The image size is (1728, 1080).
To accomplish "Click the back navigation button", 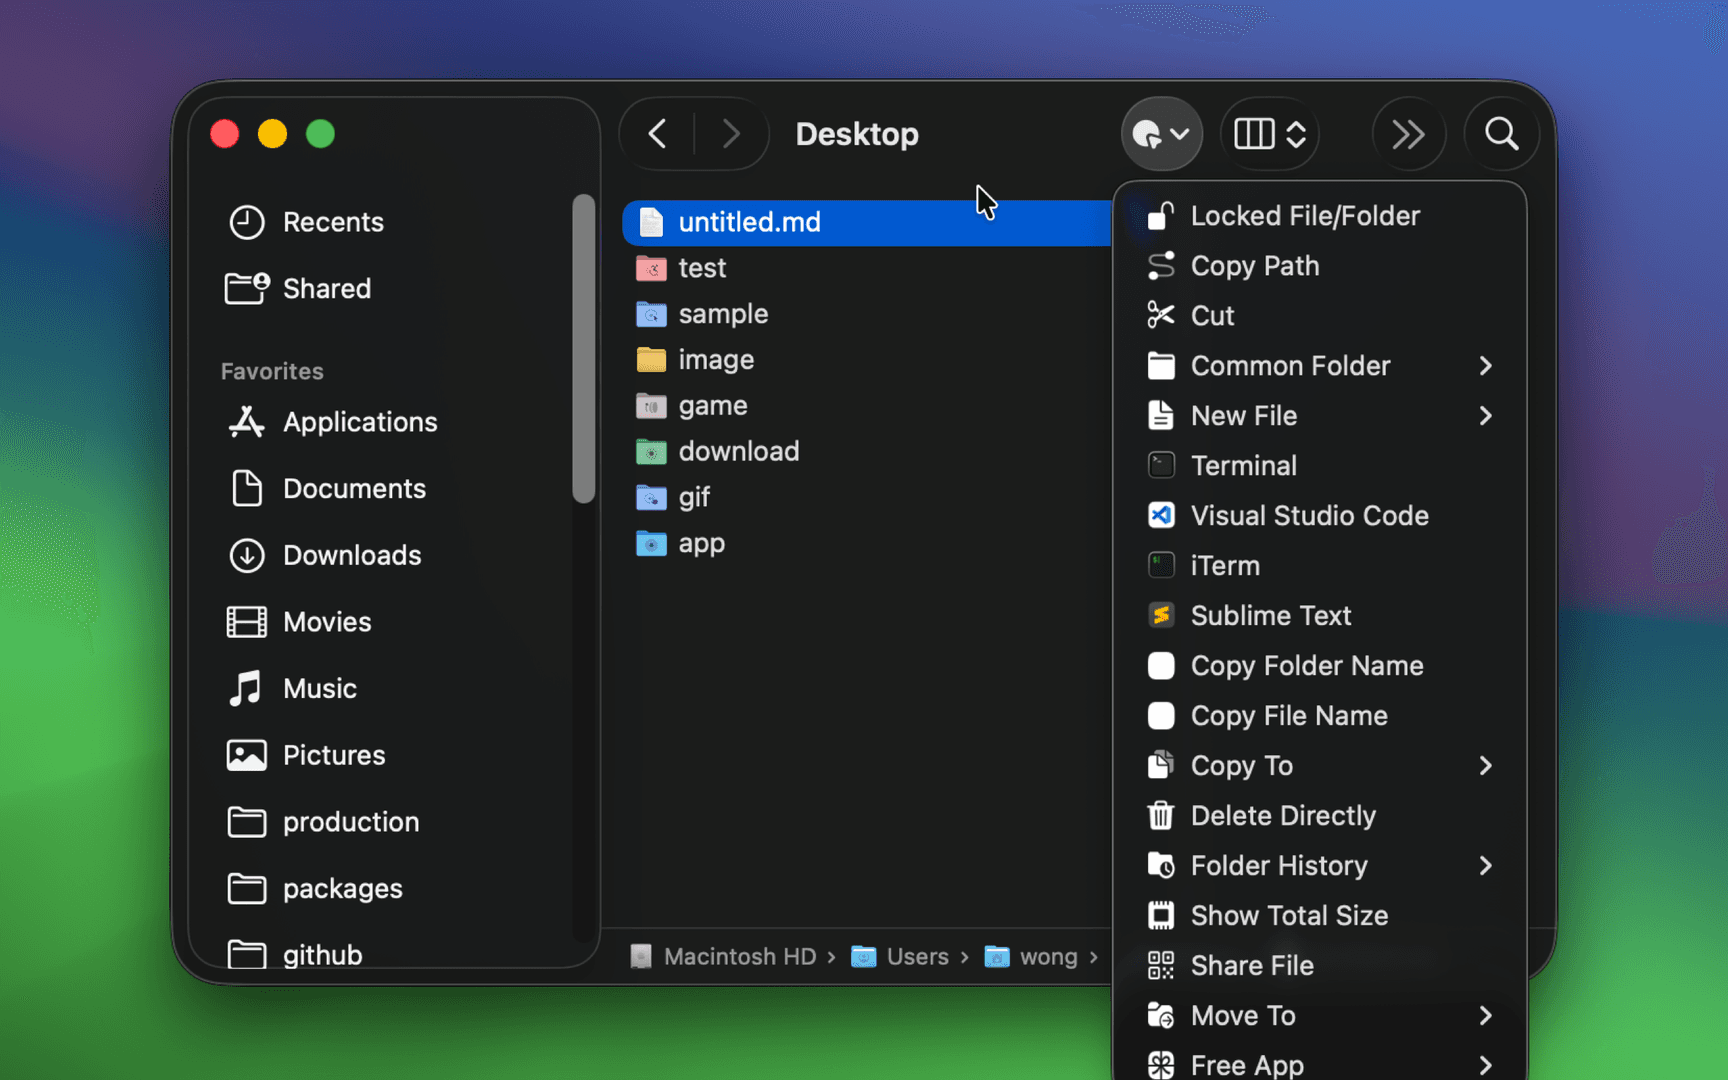I will pyautogui.click(x=657, y=133).
